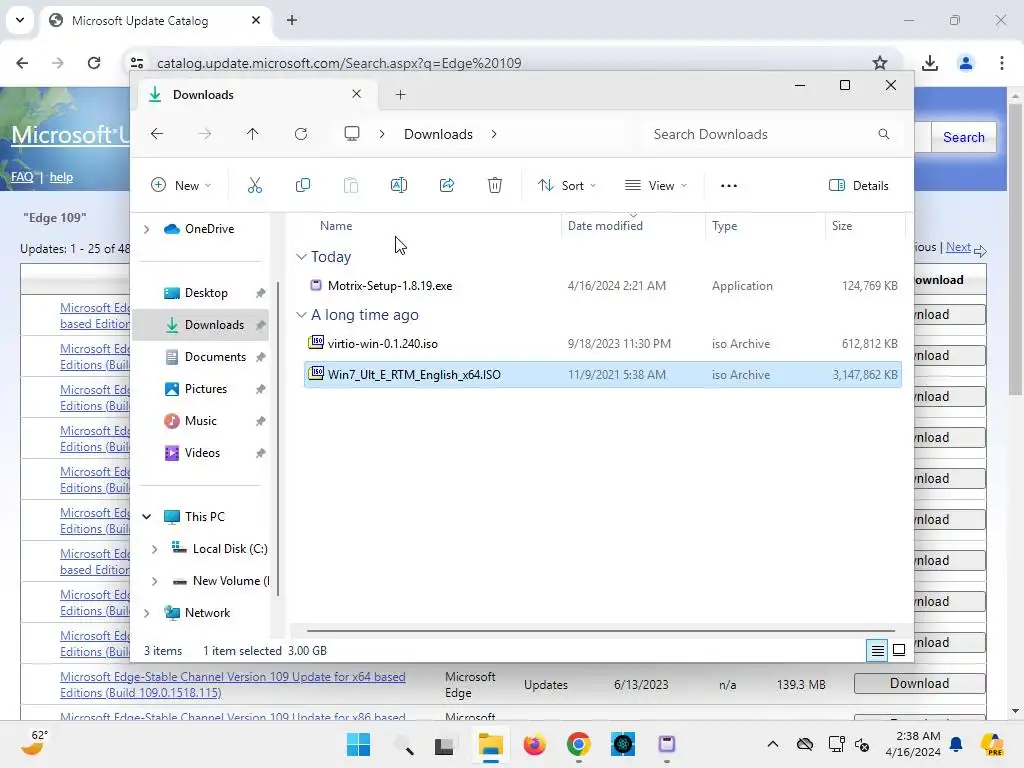Image resolution: width=1024 pixels, height=768 pixels.
Task: Click the Search button in Update Catalog
Action: [x=963, y=137]
